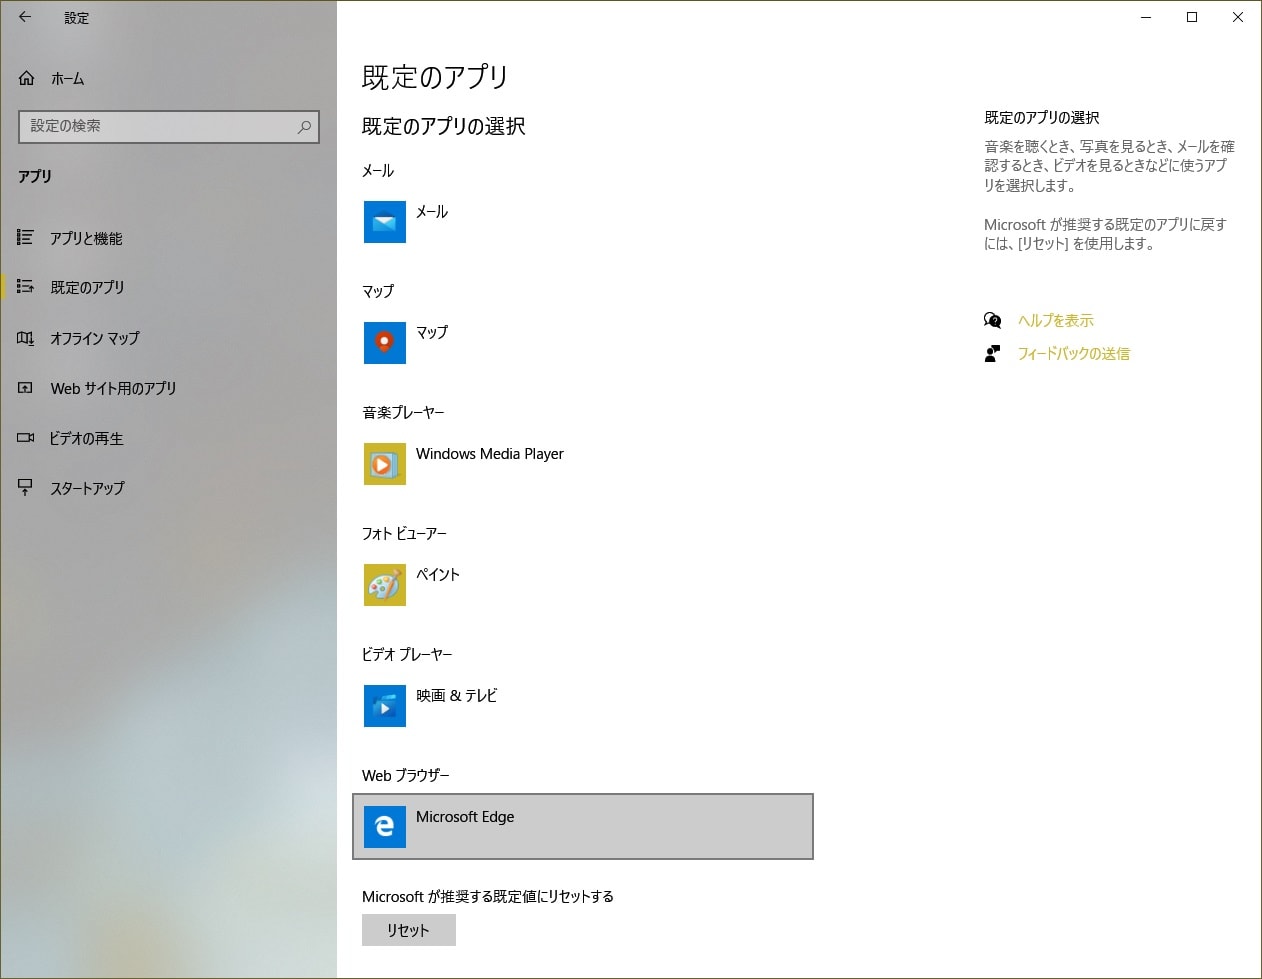This screenshot has width=1262, height=979.
Task: Click the Paint palette icon
Action: click(x=385, y=585)
